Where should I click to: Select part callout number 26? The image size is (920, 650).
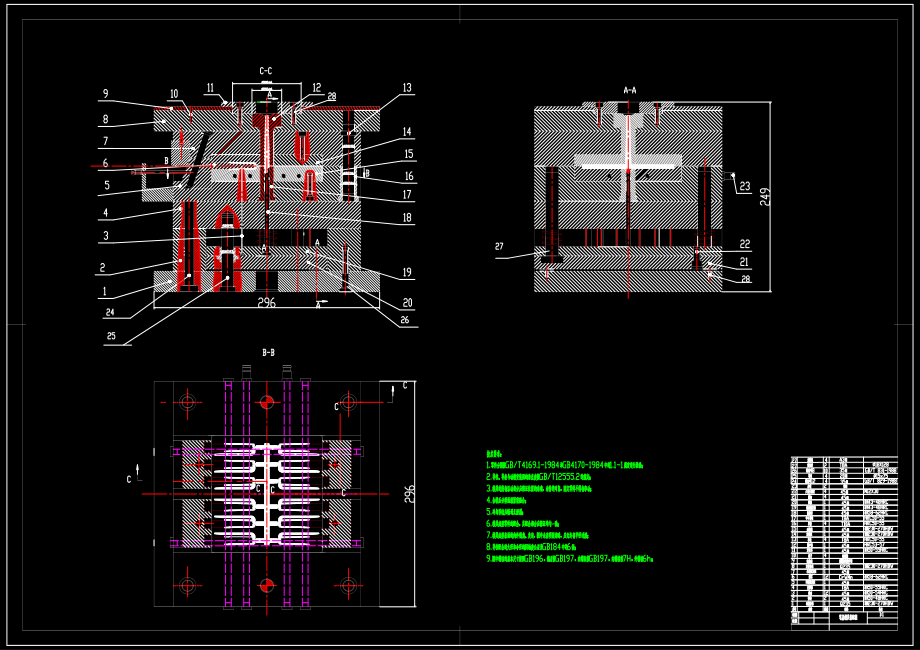coord(405,320)
